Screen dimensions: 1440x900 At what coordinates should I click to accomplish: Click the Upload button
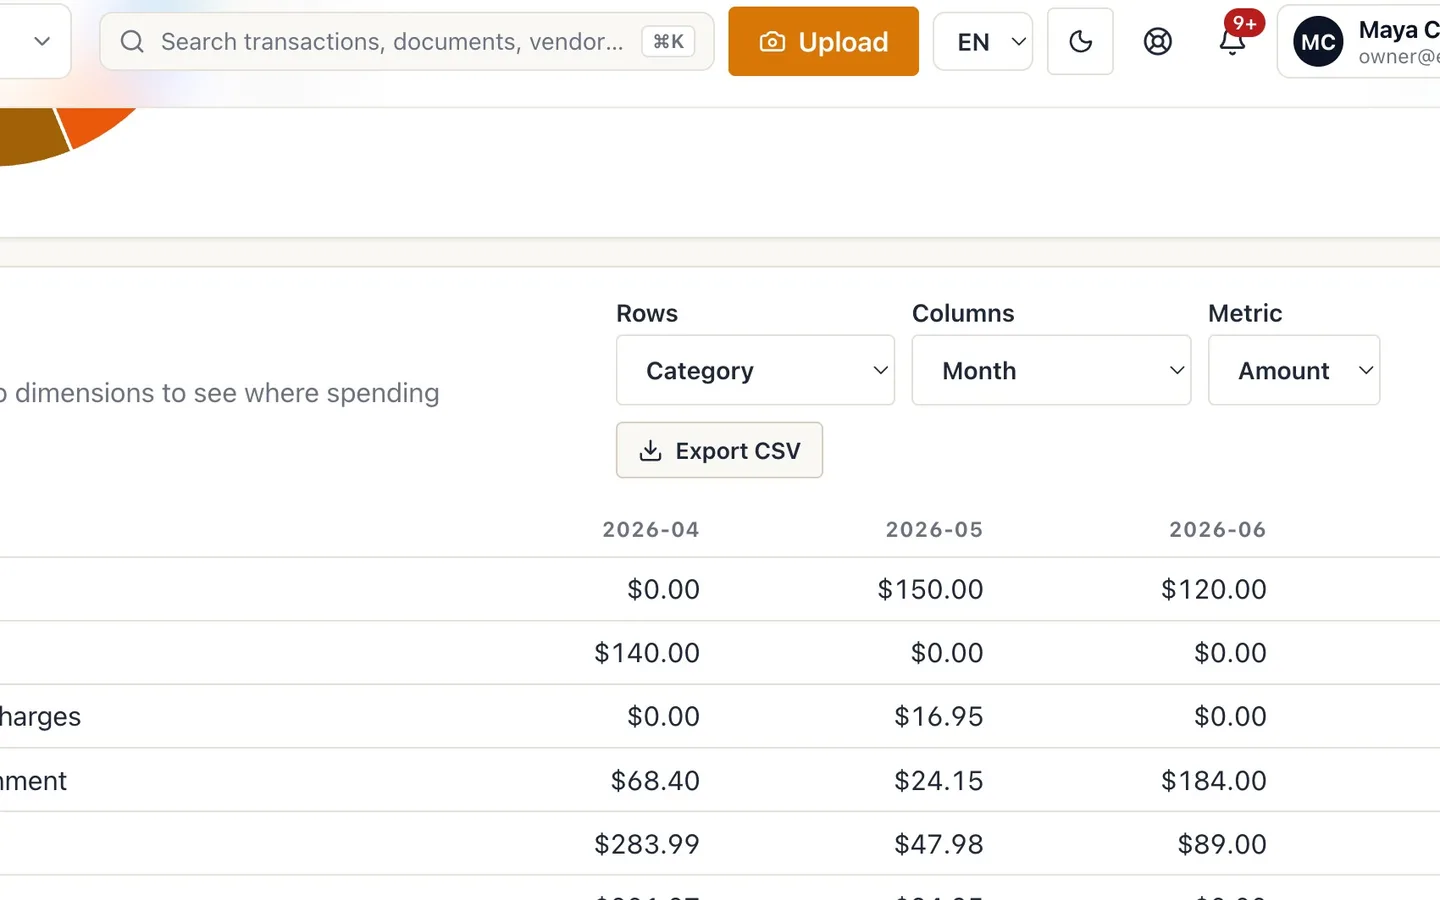pyautogui.click(x=823, y=41)
